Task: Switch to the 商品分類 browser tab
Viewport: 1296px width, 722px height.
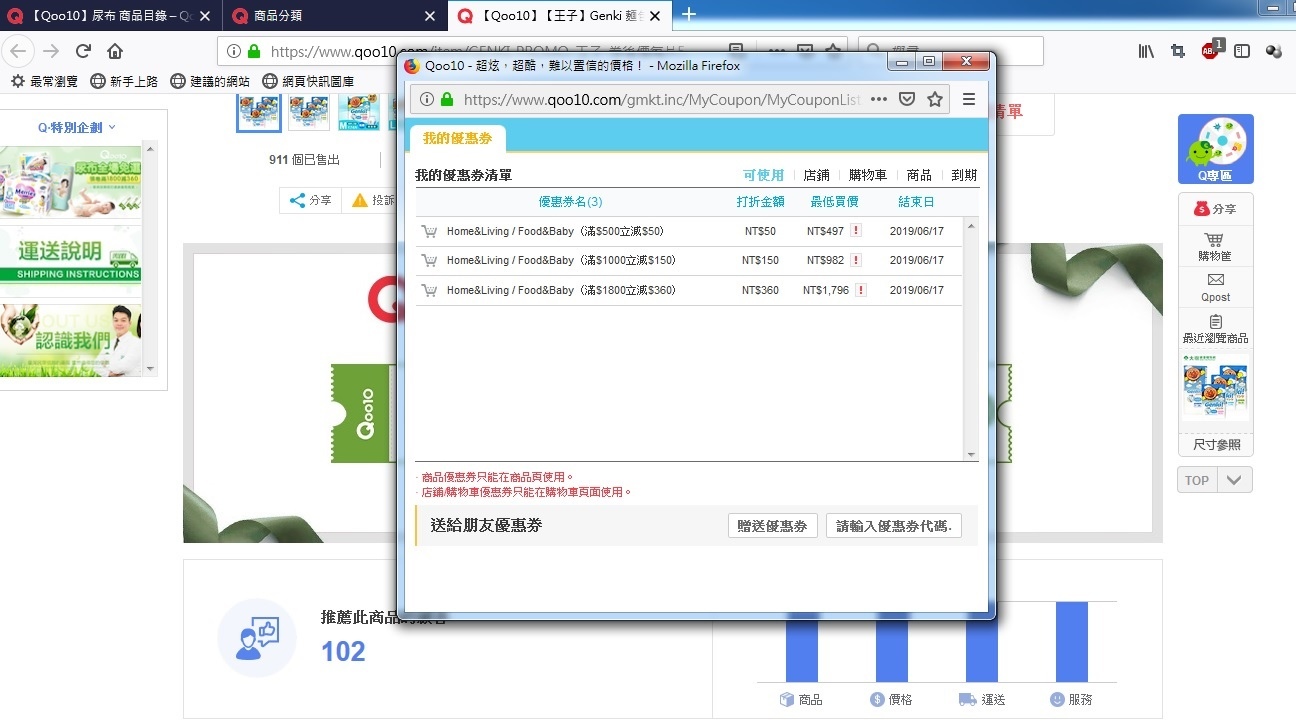Action: coord(333,15)
